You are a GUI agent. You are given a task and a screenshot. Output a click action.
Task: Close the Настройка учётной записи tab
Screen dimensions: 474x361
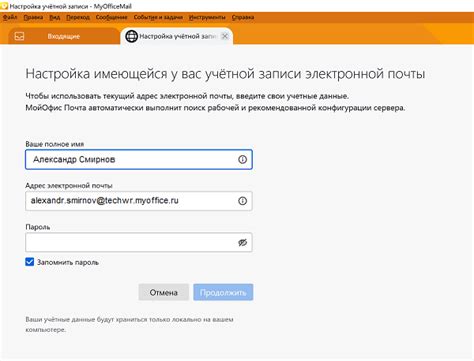[x=225, y=36]
